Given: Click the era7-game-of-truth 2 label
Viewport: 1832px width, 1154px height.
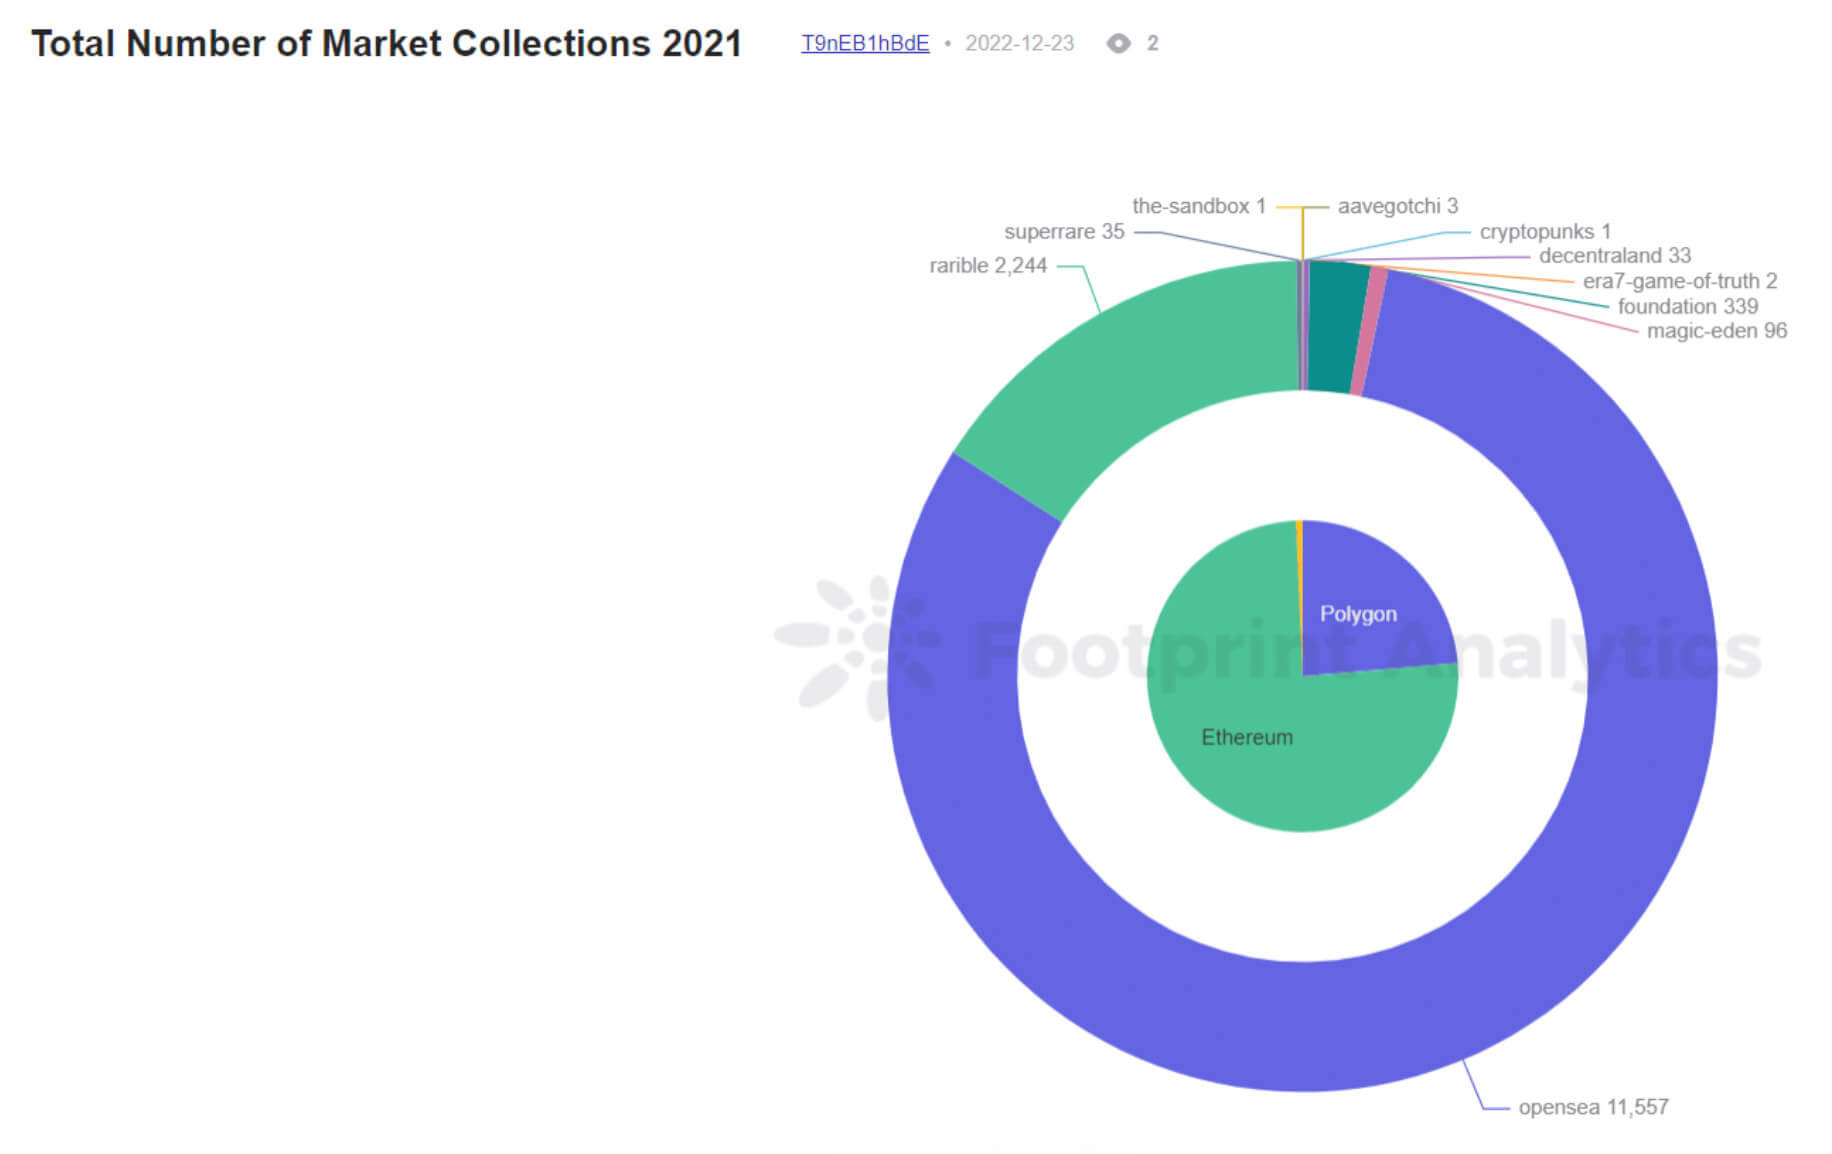Looking at the screenshot, I should (1679, 281).
